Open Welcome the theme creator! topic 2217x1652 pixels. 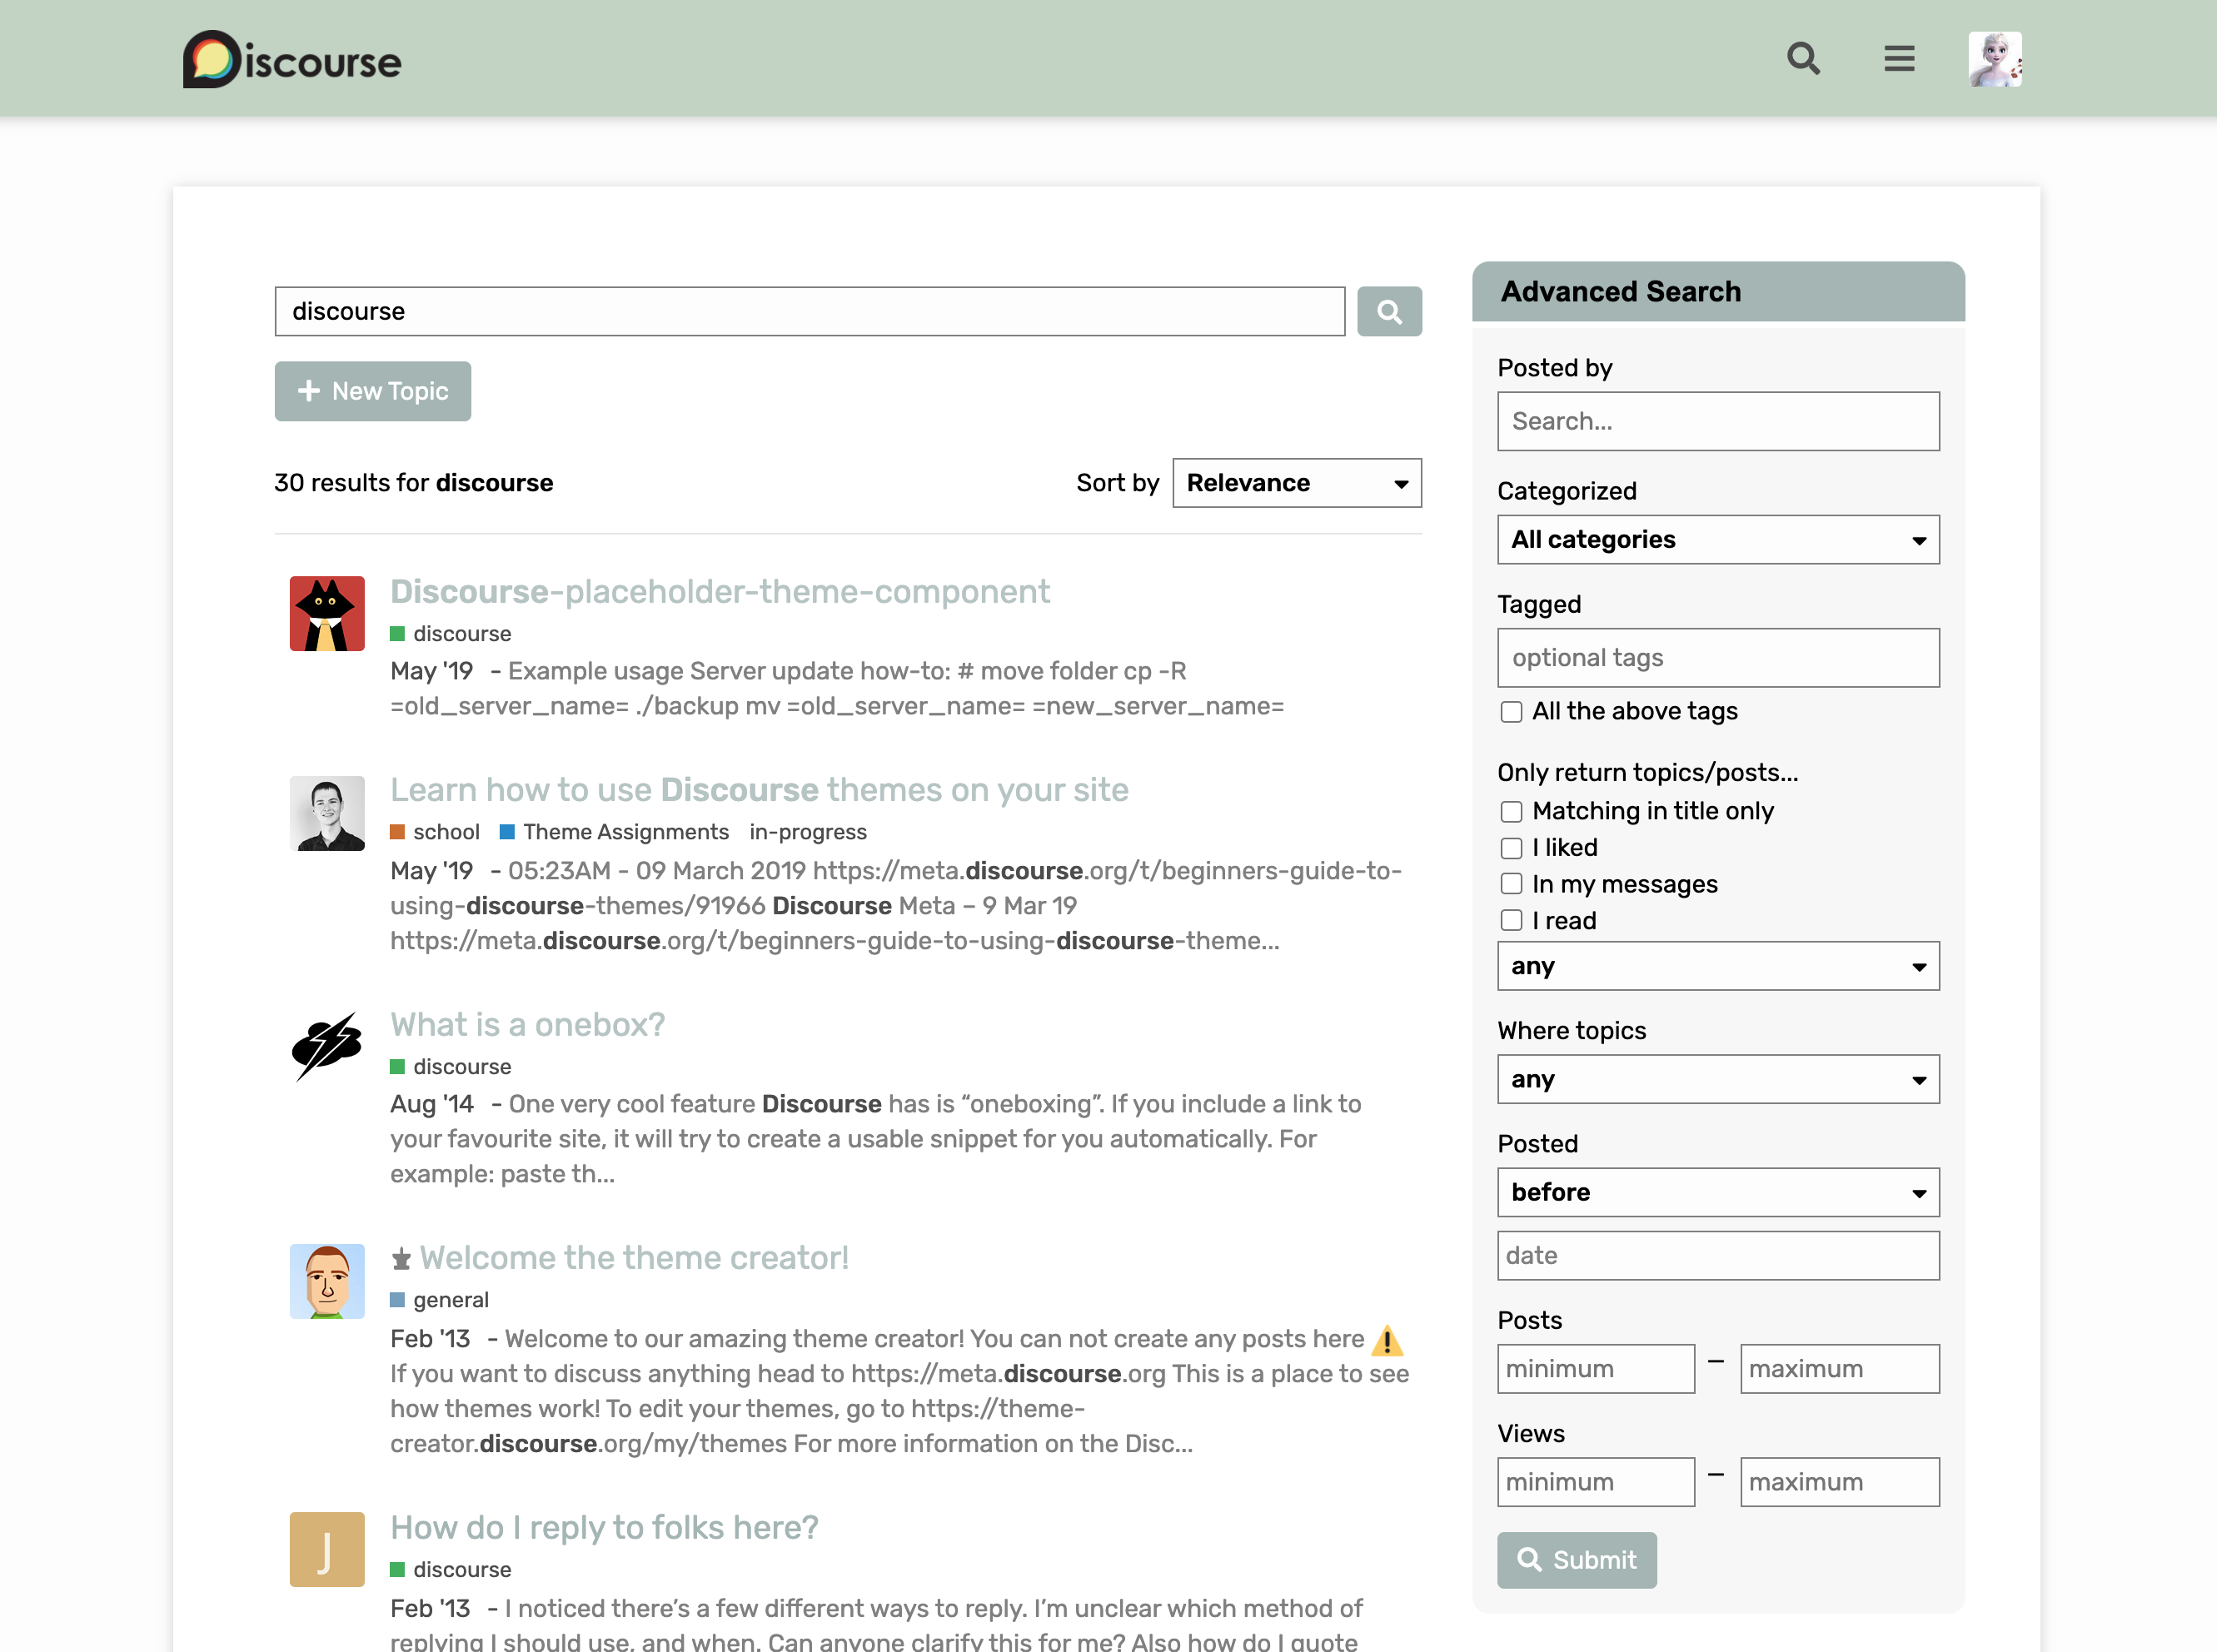[633, 1258]
